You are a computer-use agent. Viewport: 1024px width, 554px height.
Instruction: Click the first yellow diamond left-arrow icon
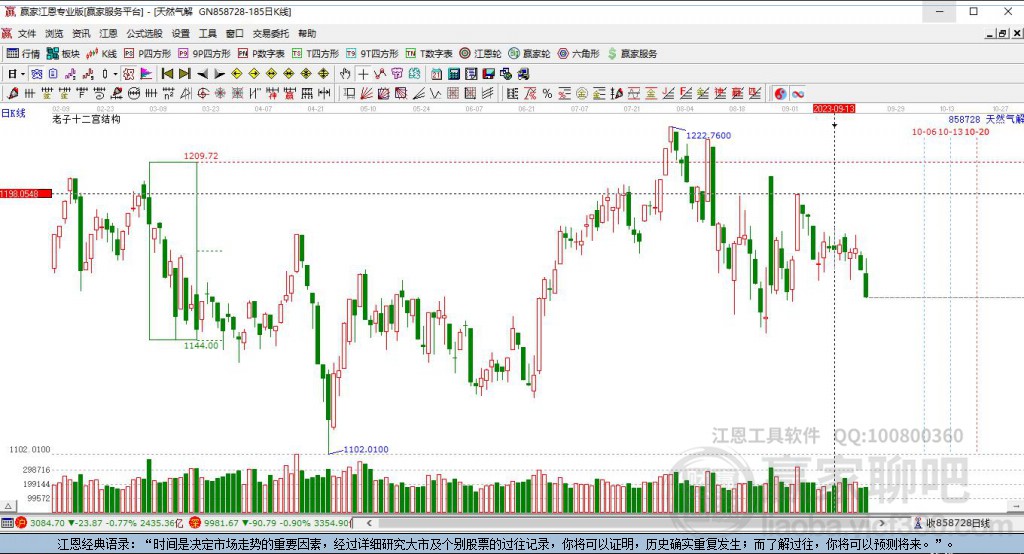tap(237, 74)
